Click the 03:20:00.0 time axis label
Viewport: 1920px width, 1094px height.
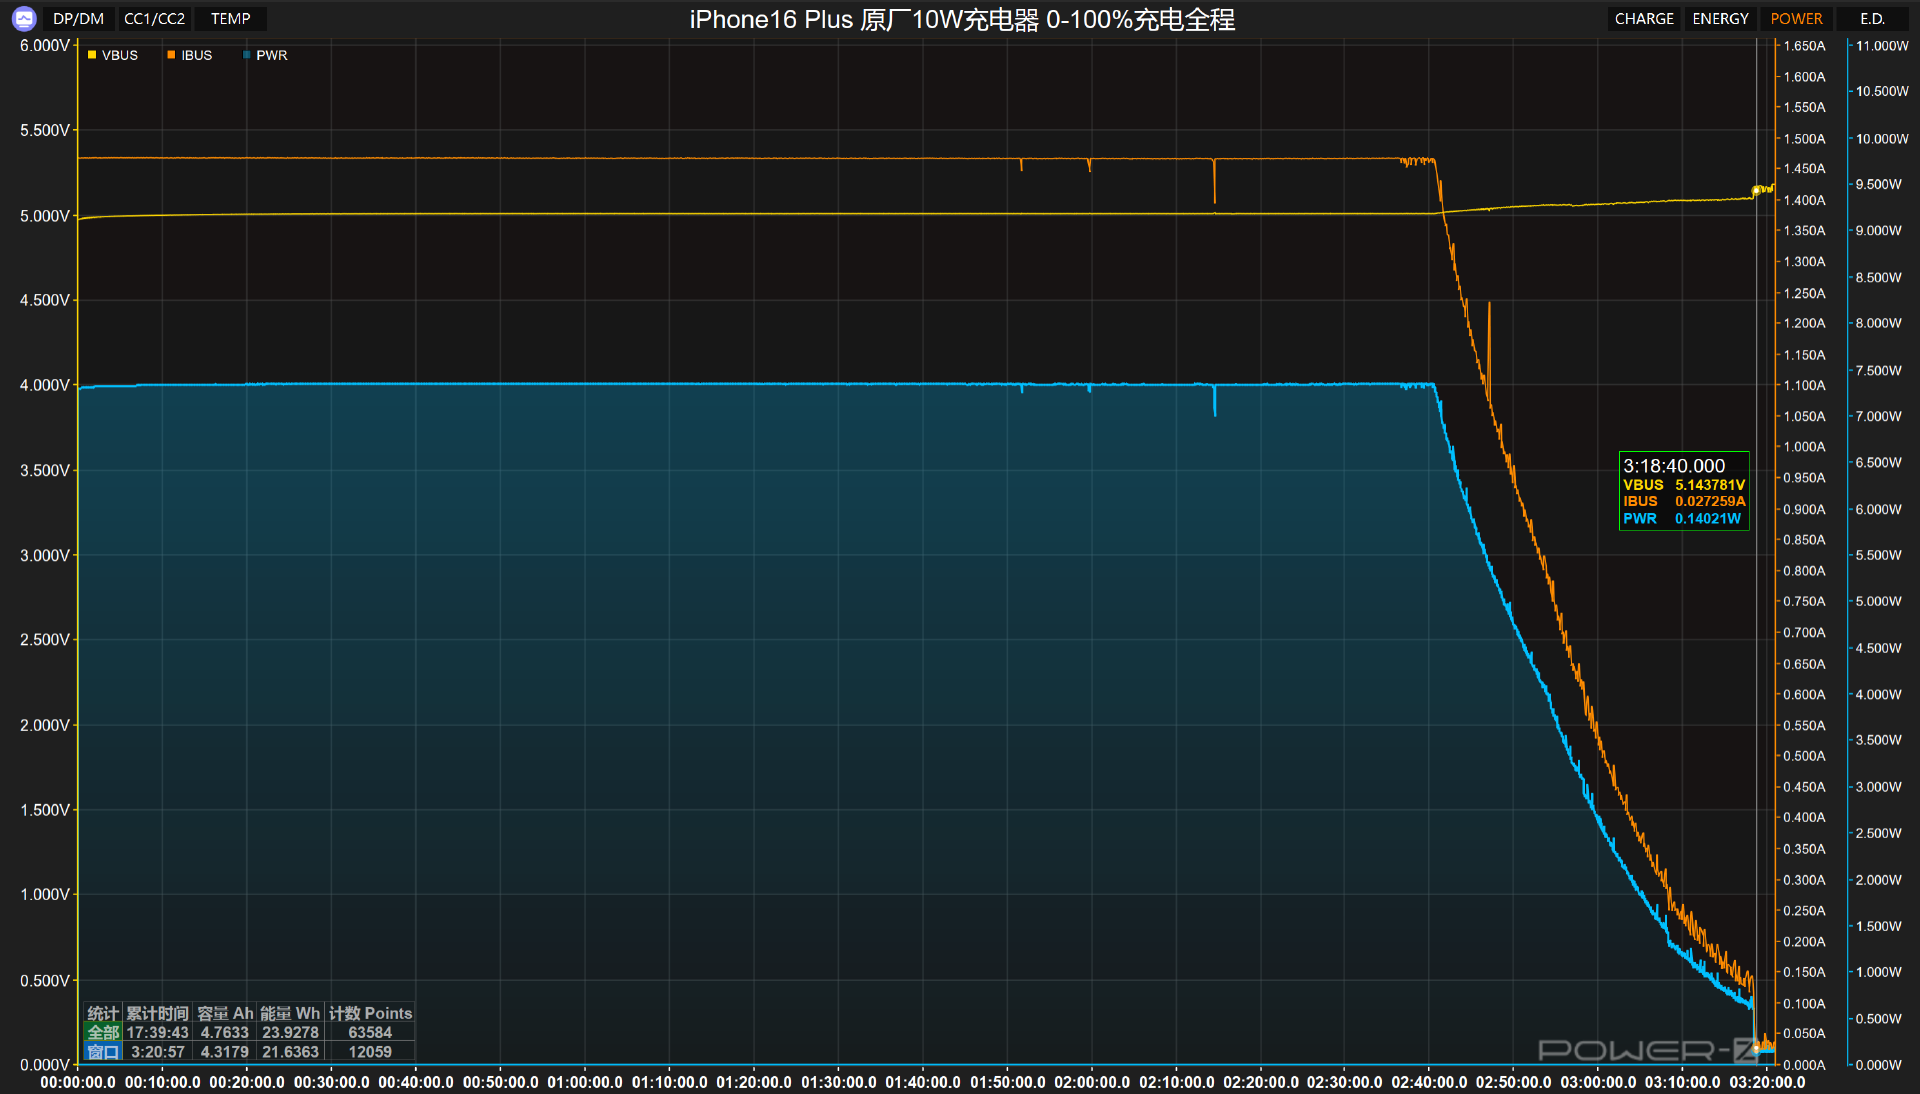(x=1767, y=1082)
